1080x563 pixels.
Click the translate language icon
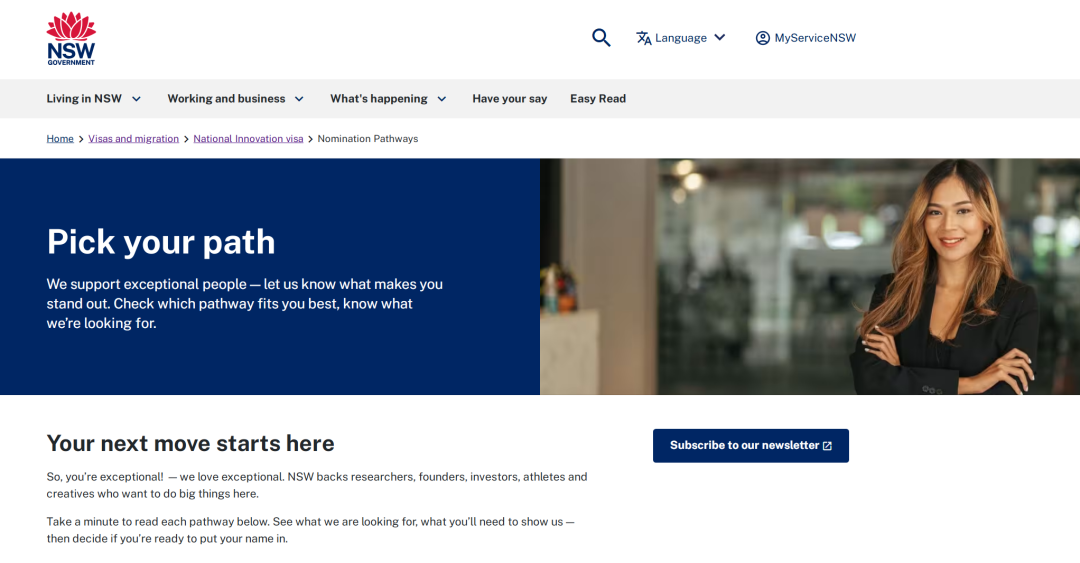pyautogui.click(x=644, y=38)
